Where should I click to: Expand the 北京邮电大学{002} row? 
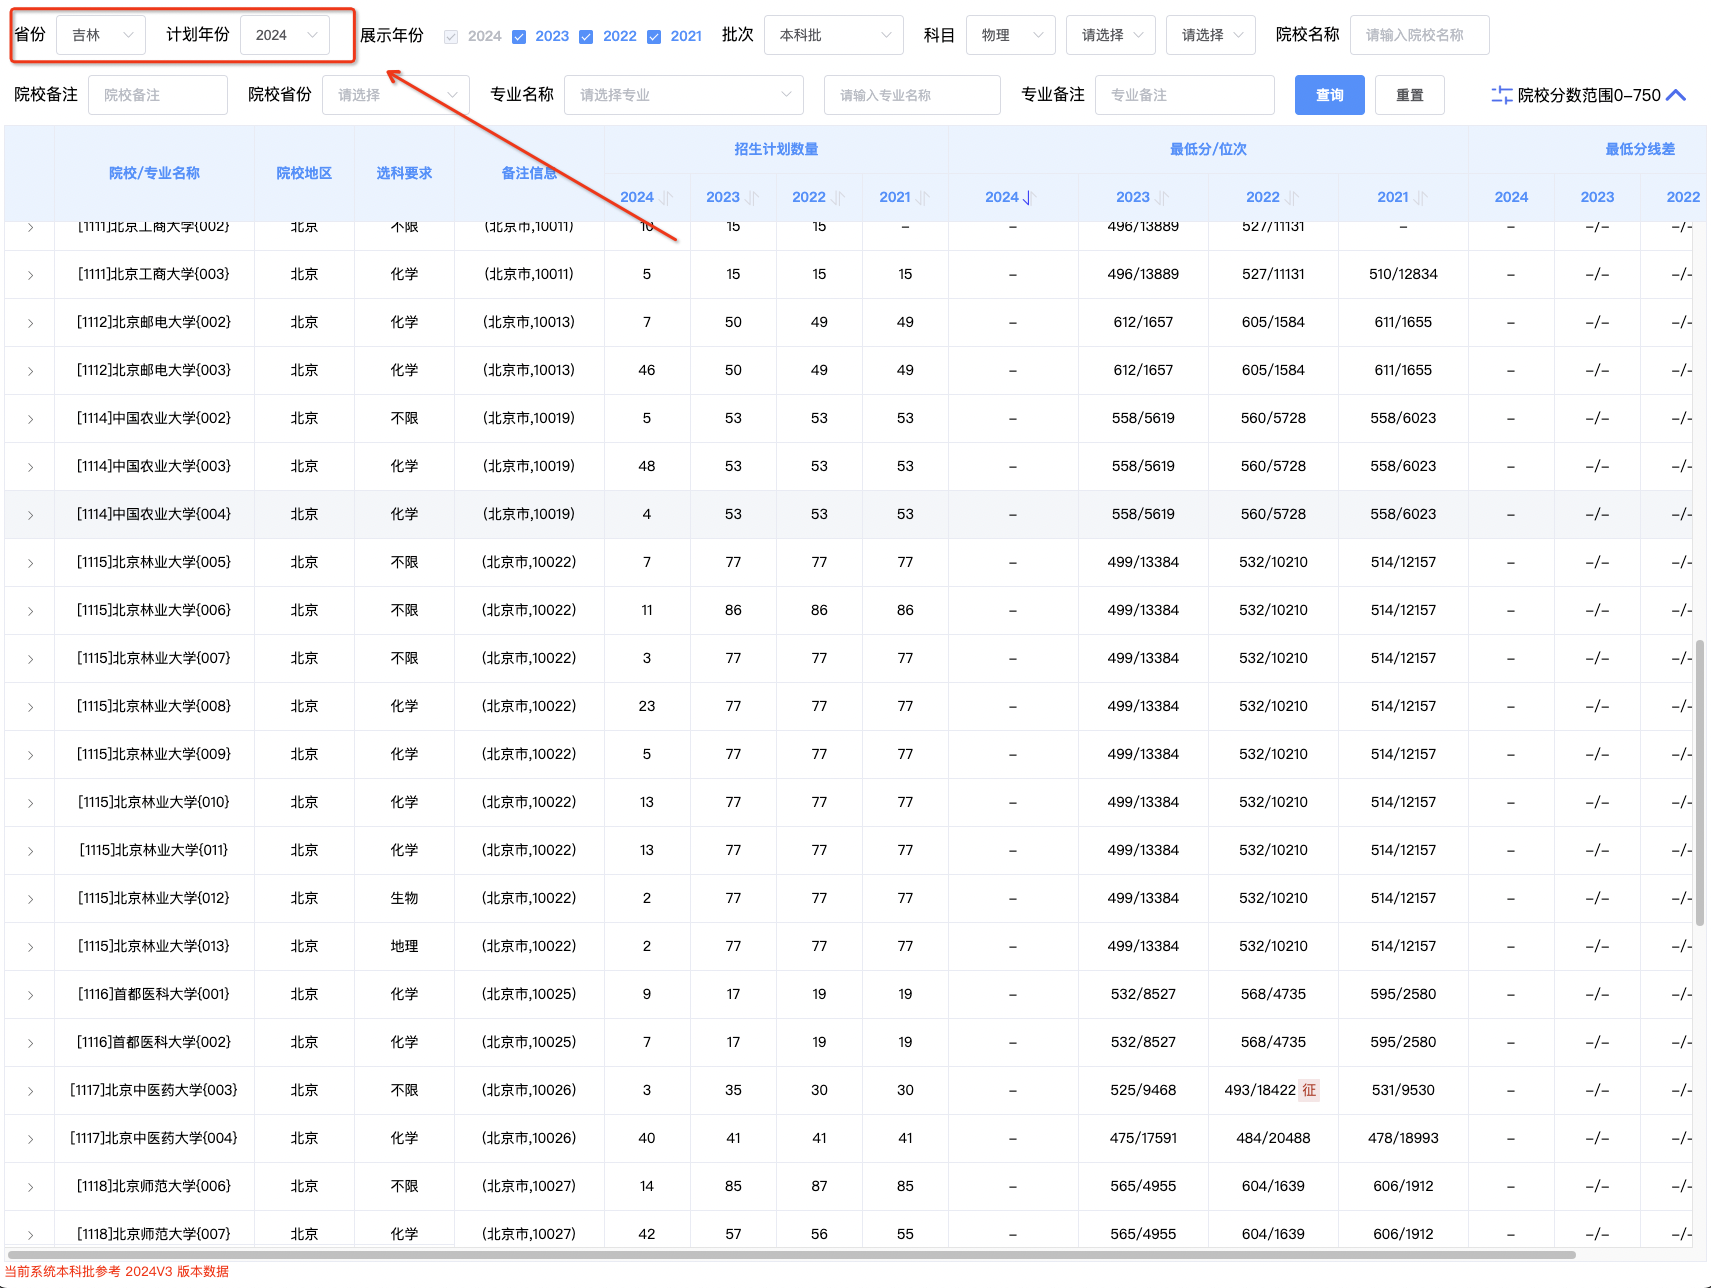(x=31, y=323)
